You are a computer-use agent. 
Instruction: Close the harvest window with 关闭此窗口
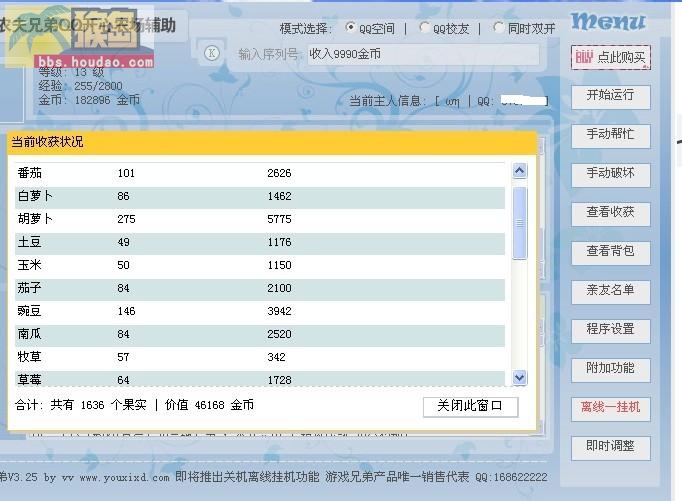point(471,407)
